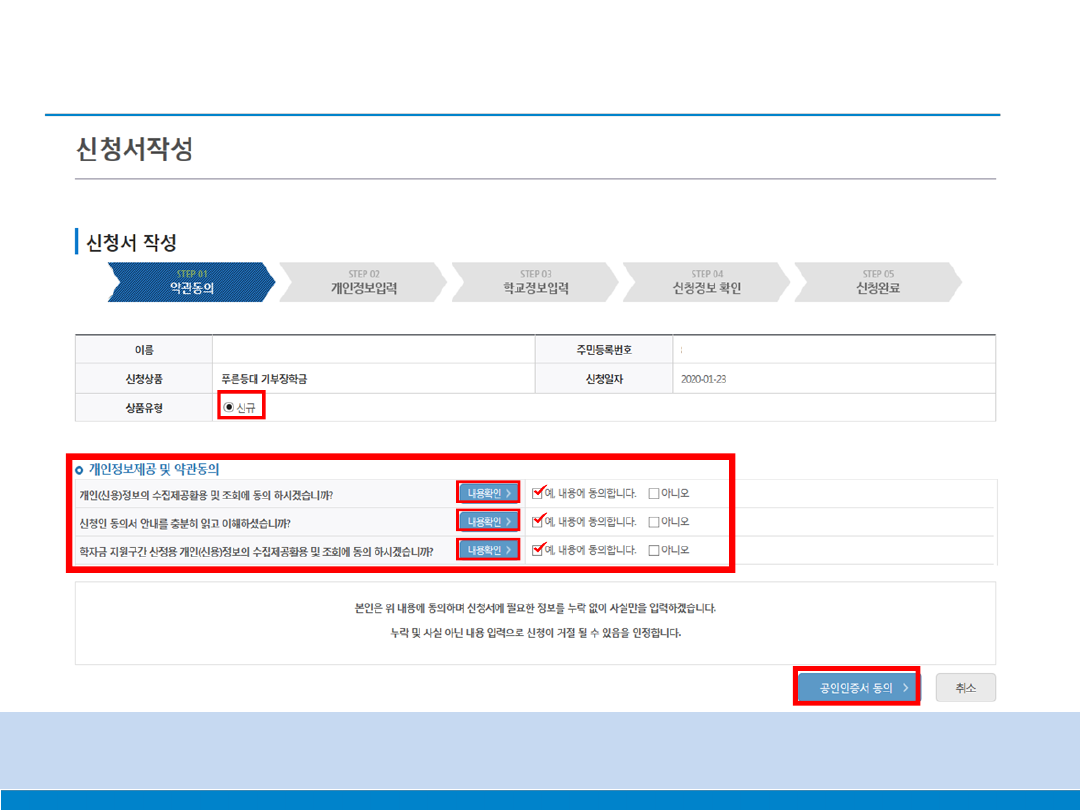
Task: Go to STEP 01 약관동의 step
Action: pos(190,282)
